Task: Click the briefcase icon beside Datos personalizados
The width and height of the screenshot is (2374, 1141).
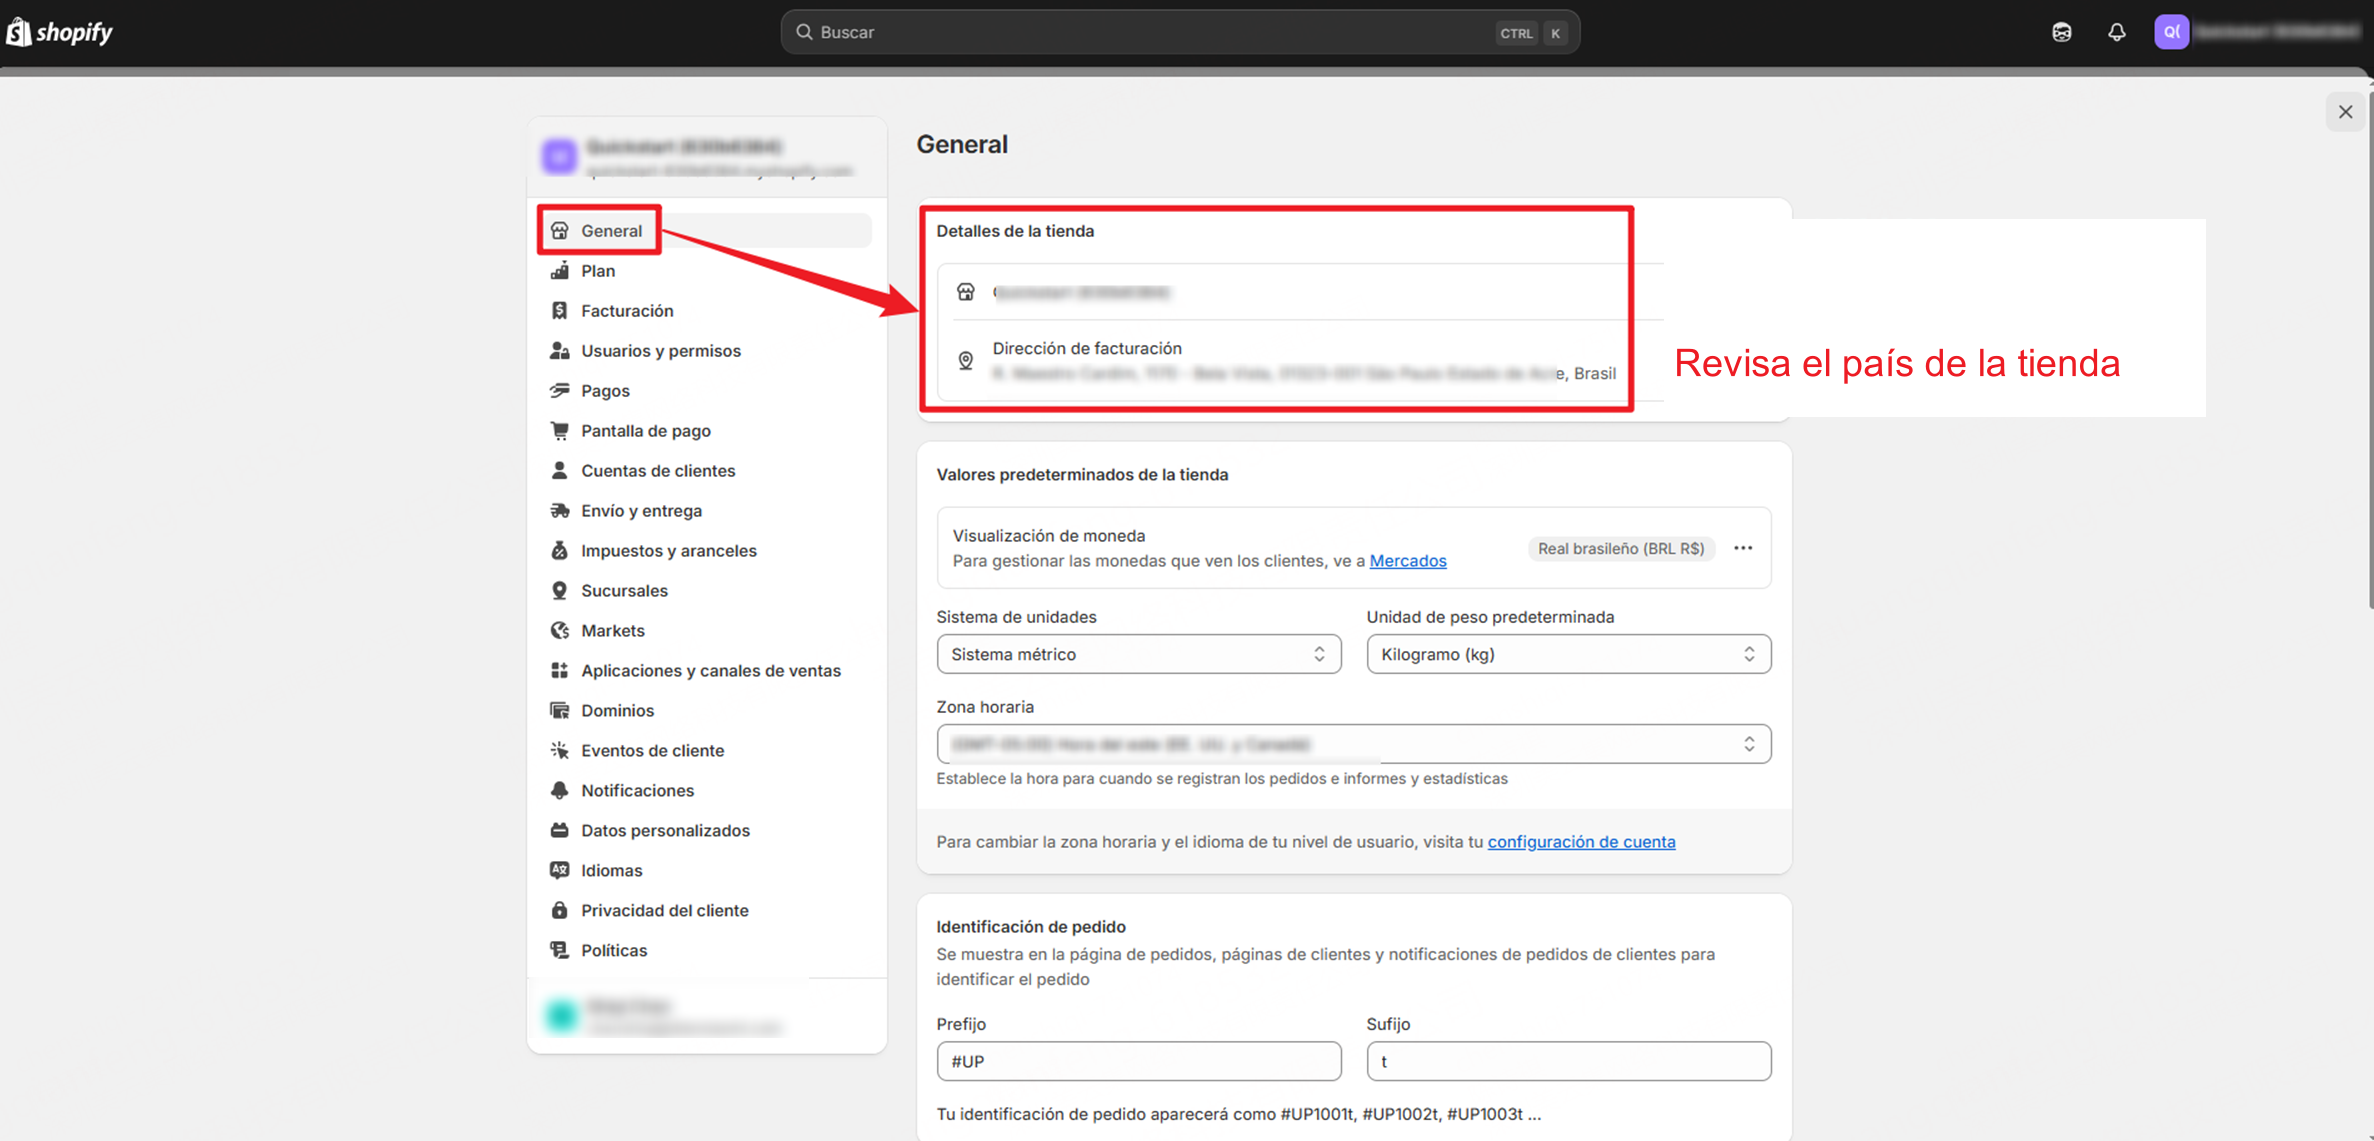Action: point(560,831)
